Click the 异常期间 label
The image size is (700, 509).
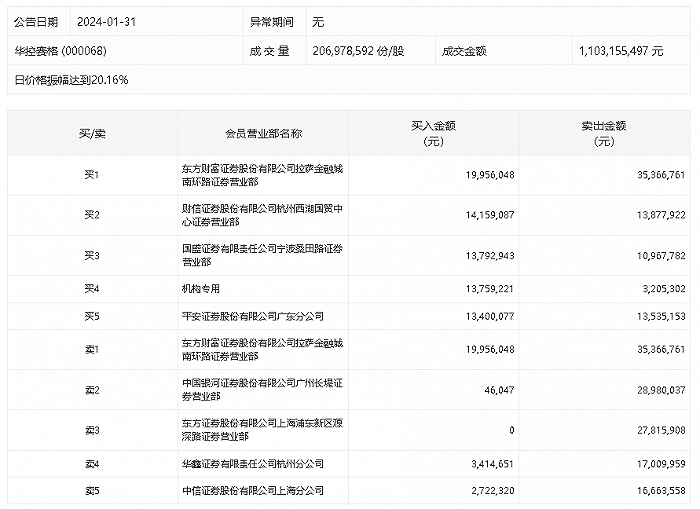(271, 22)
